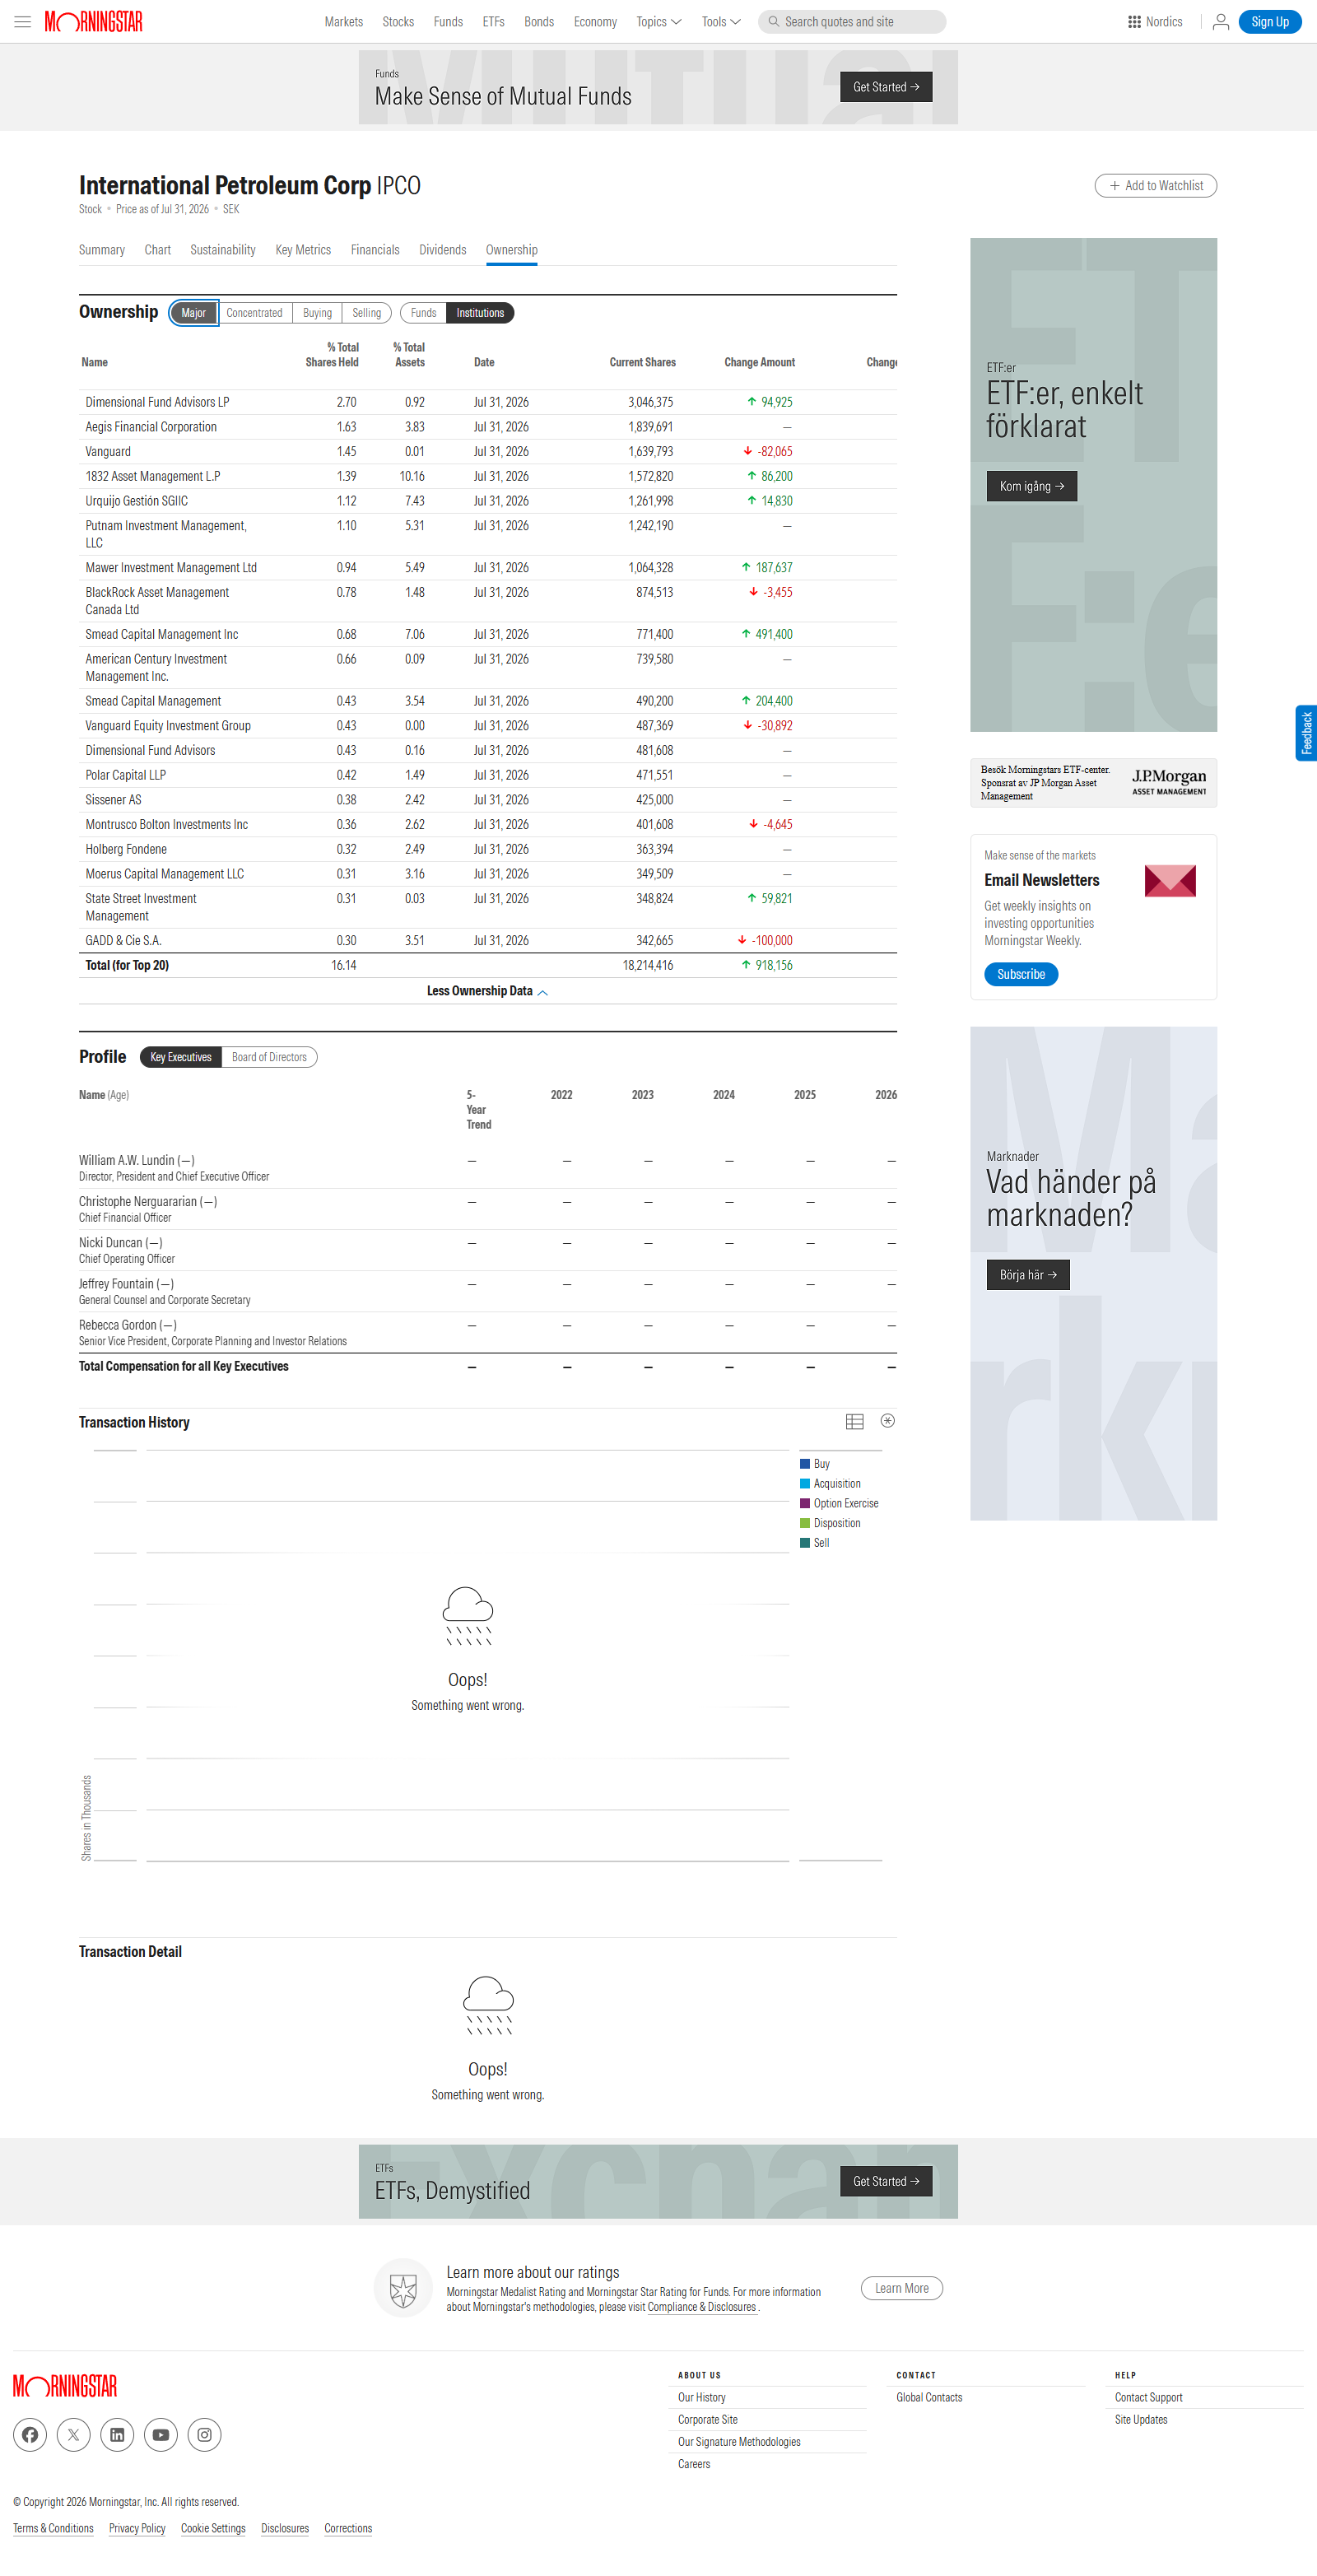Open Terms & Conditions link
The height and width of the screenshot is (2576, 1317).
click(x=53, y=2528)
